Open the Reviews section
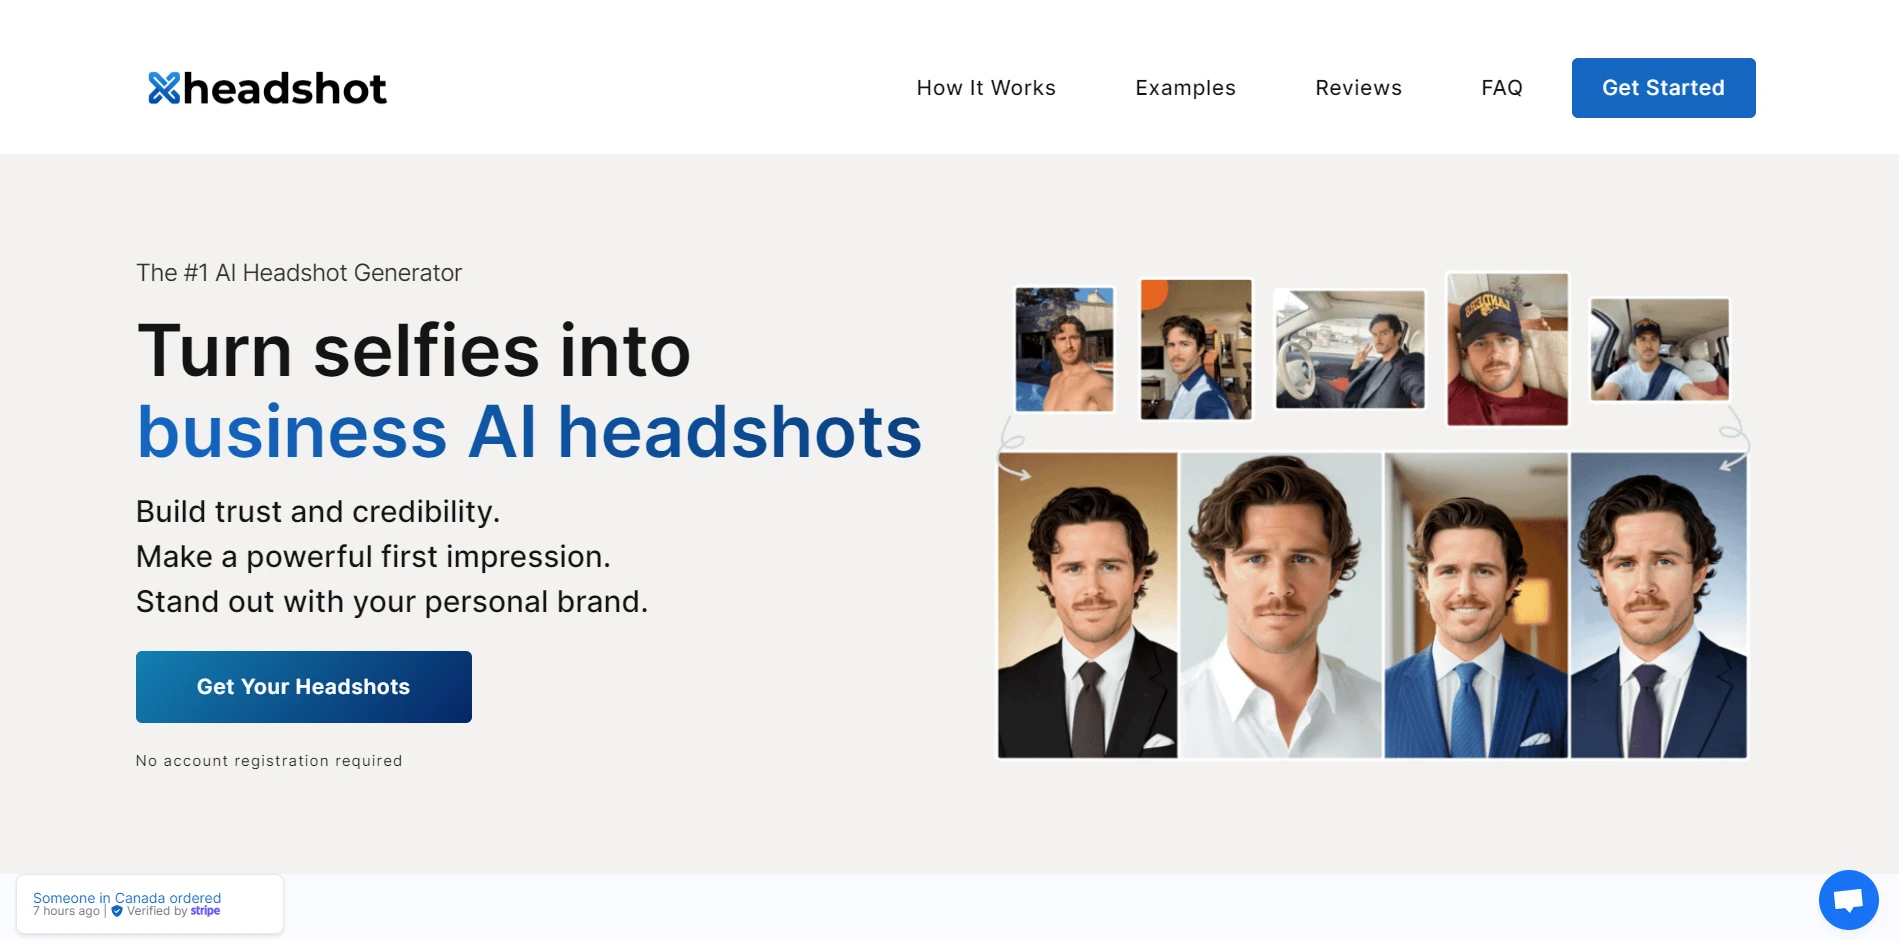This screenshot has height=940, width=1899. (1357, 88)
